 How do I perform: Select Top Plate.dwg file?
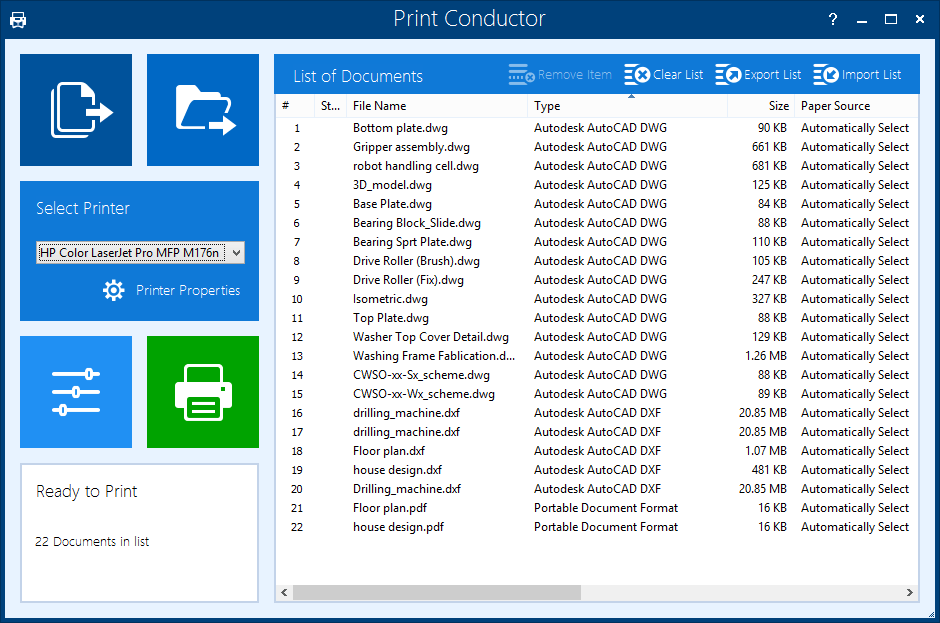click(391, 318)
